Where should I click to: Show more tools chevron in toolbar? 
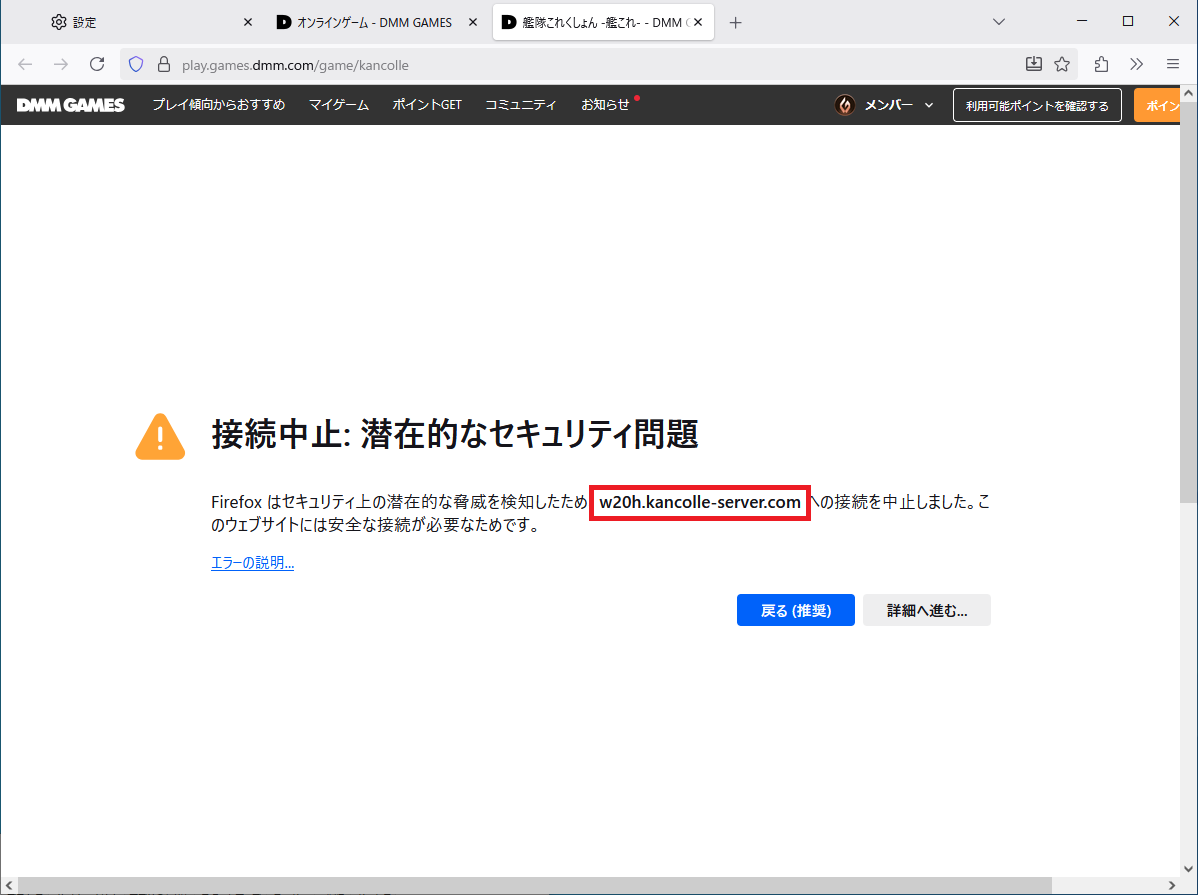coord(1137,64)
